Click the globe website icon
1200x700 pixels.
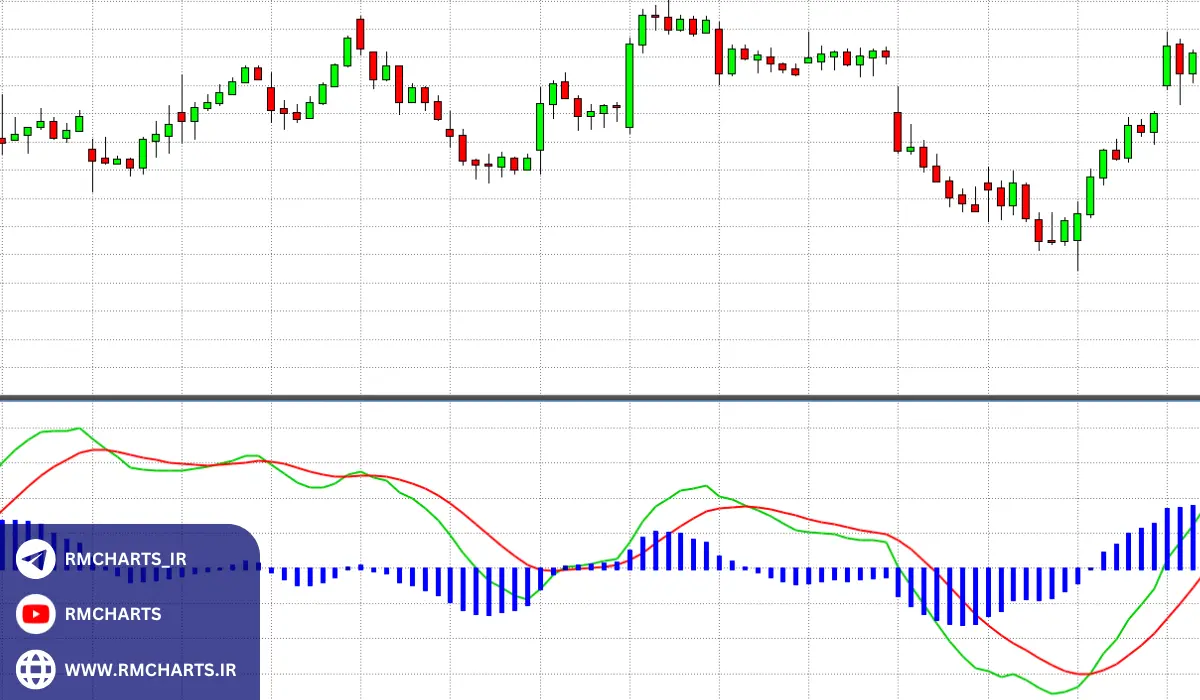36,668
